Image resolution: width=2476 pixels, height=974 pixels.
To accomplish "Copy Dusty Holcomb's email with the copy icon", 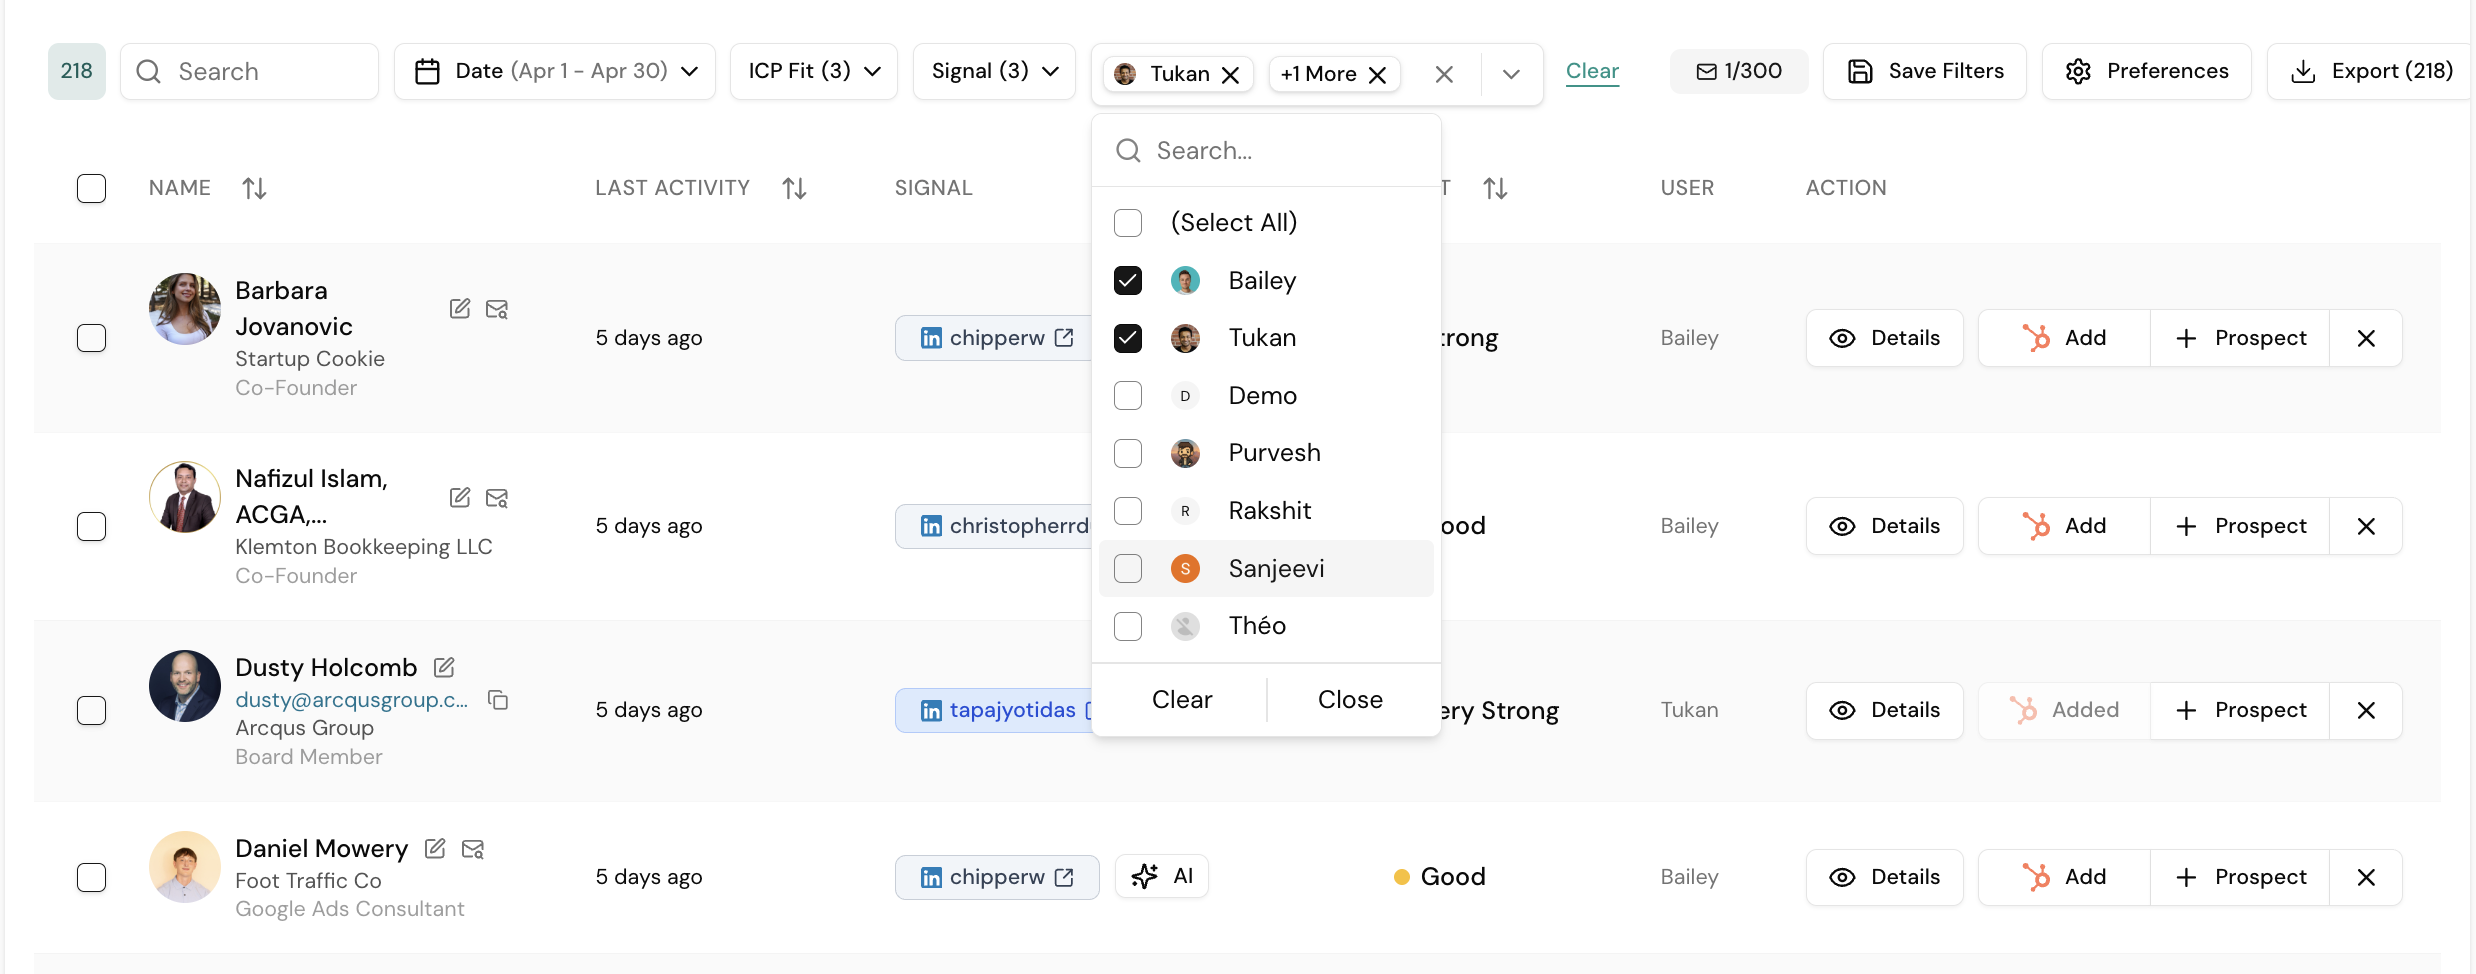I will coord(498,700).
